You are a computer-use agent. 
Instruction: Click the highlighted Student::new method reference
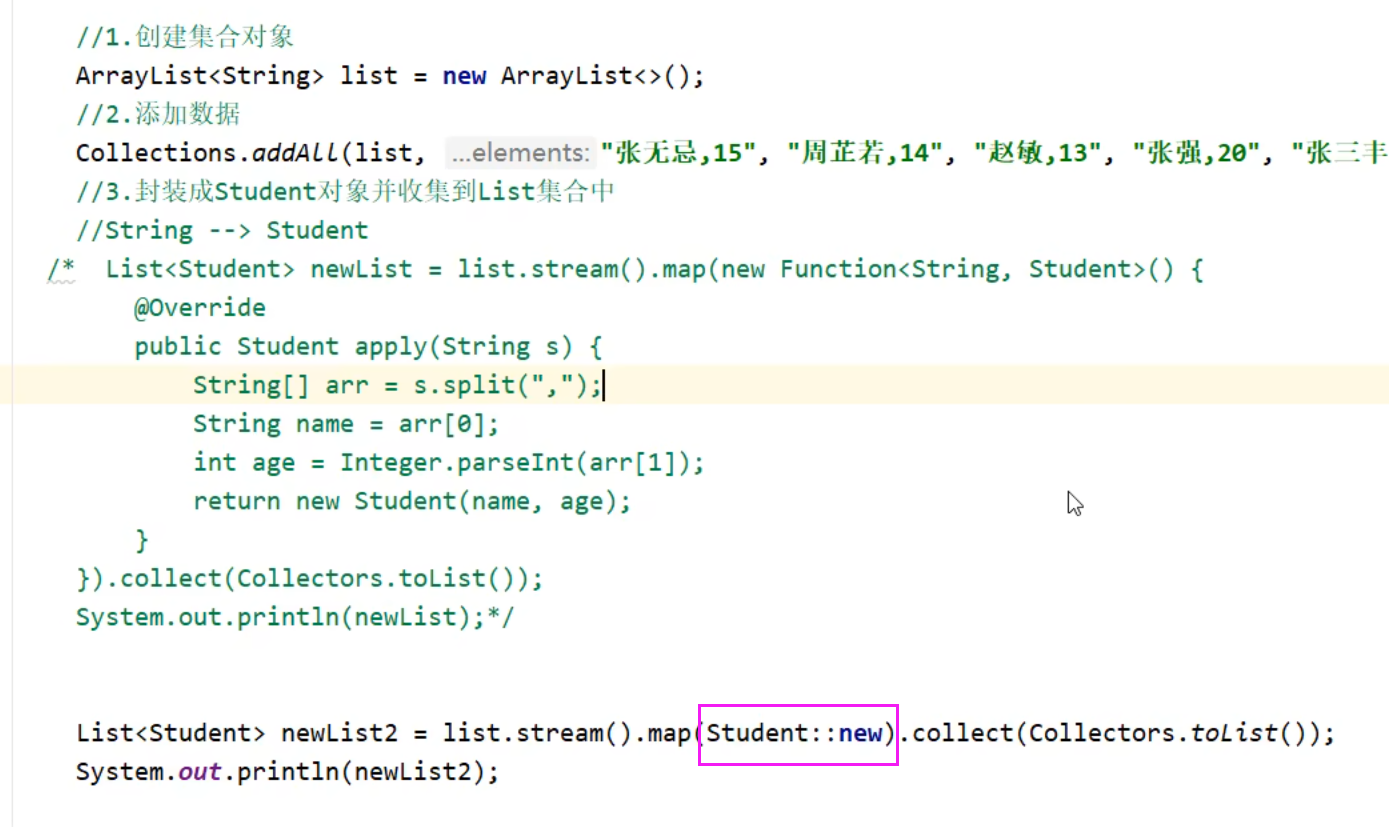[x=796, y=733]
